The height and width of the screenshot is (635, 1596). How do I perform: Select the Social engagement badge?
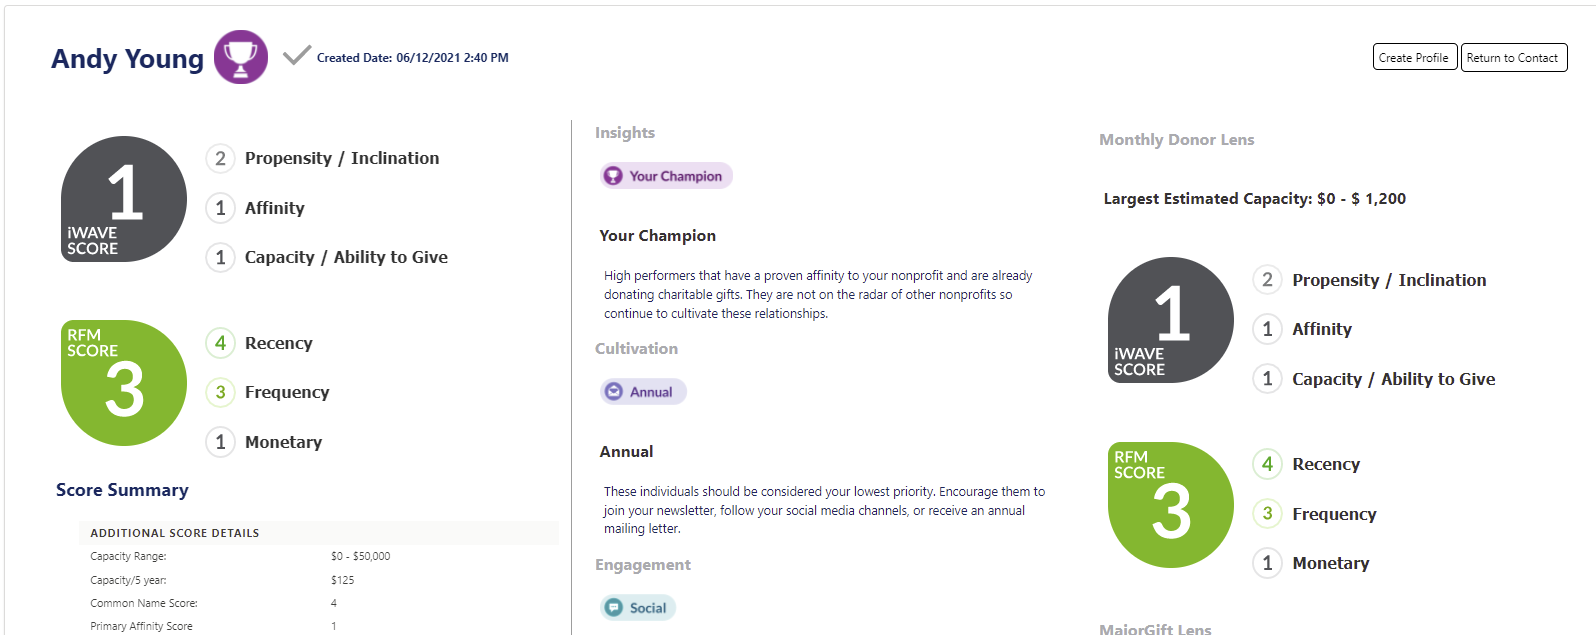(x=638, y=607)
